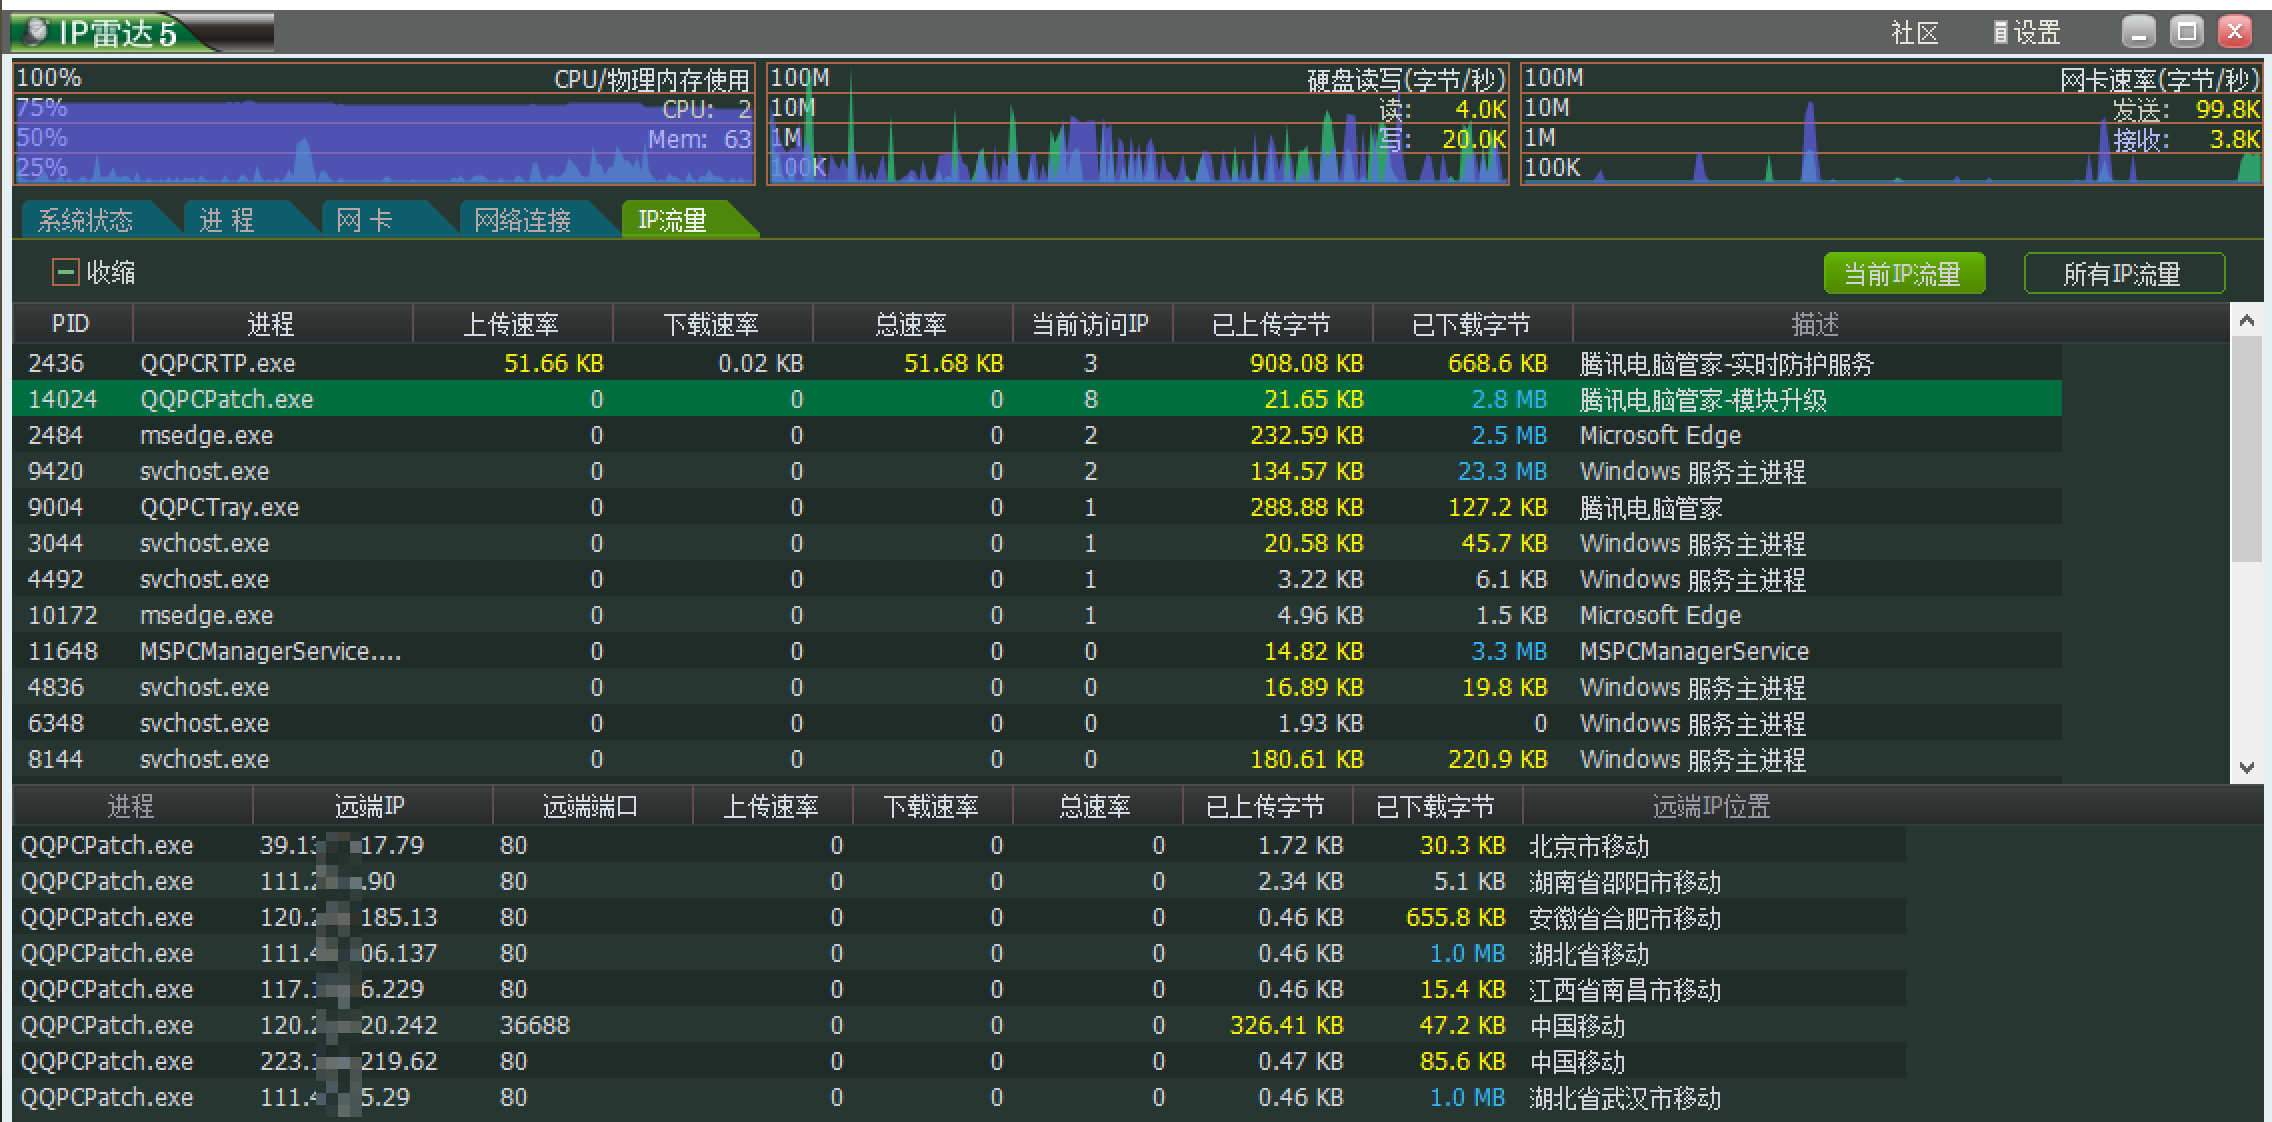Open the 社区 community link
The width and height of the screenshot is (2272, 1122).
(1915, 33)
